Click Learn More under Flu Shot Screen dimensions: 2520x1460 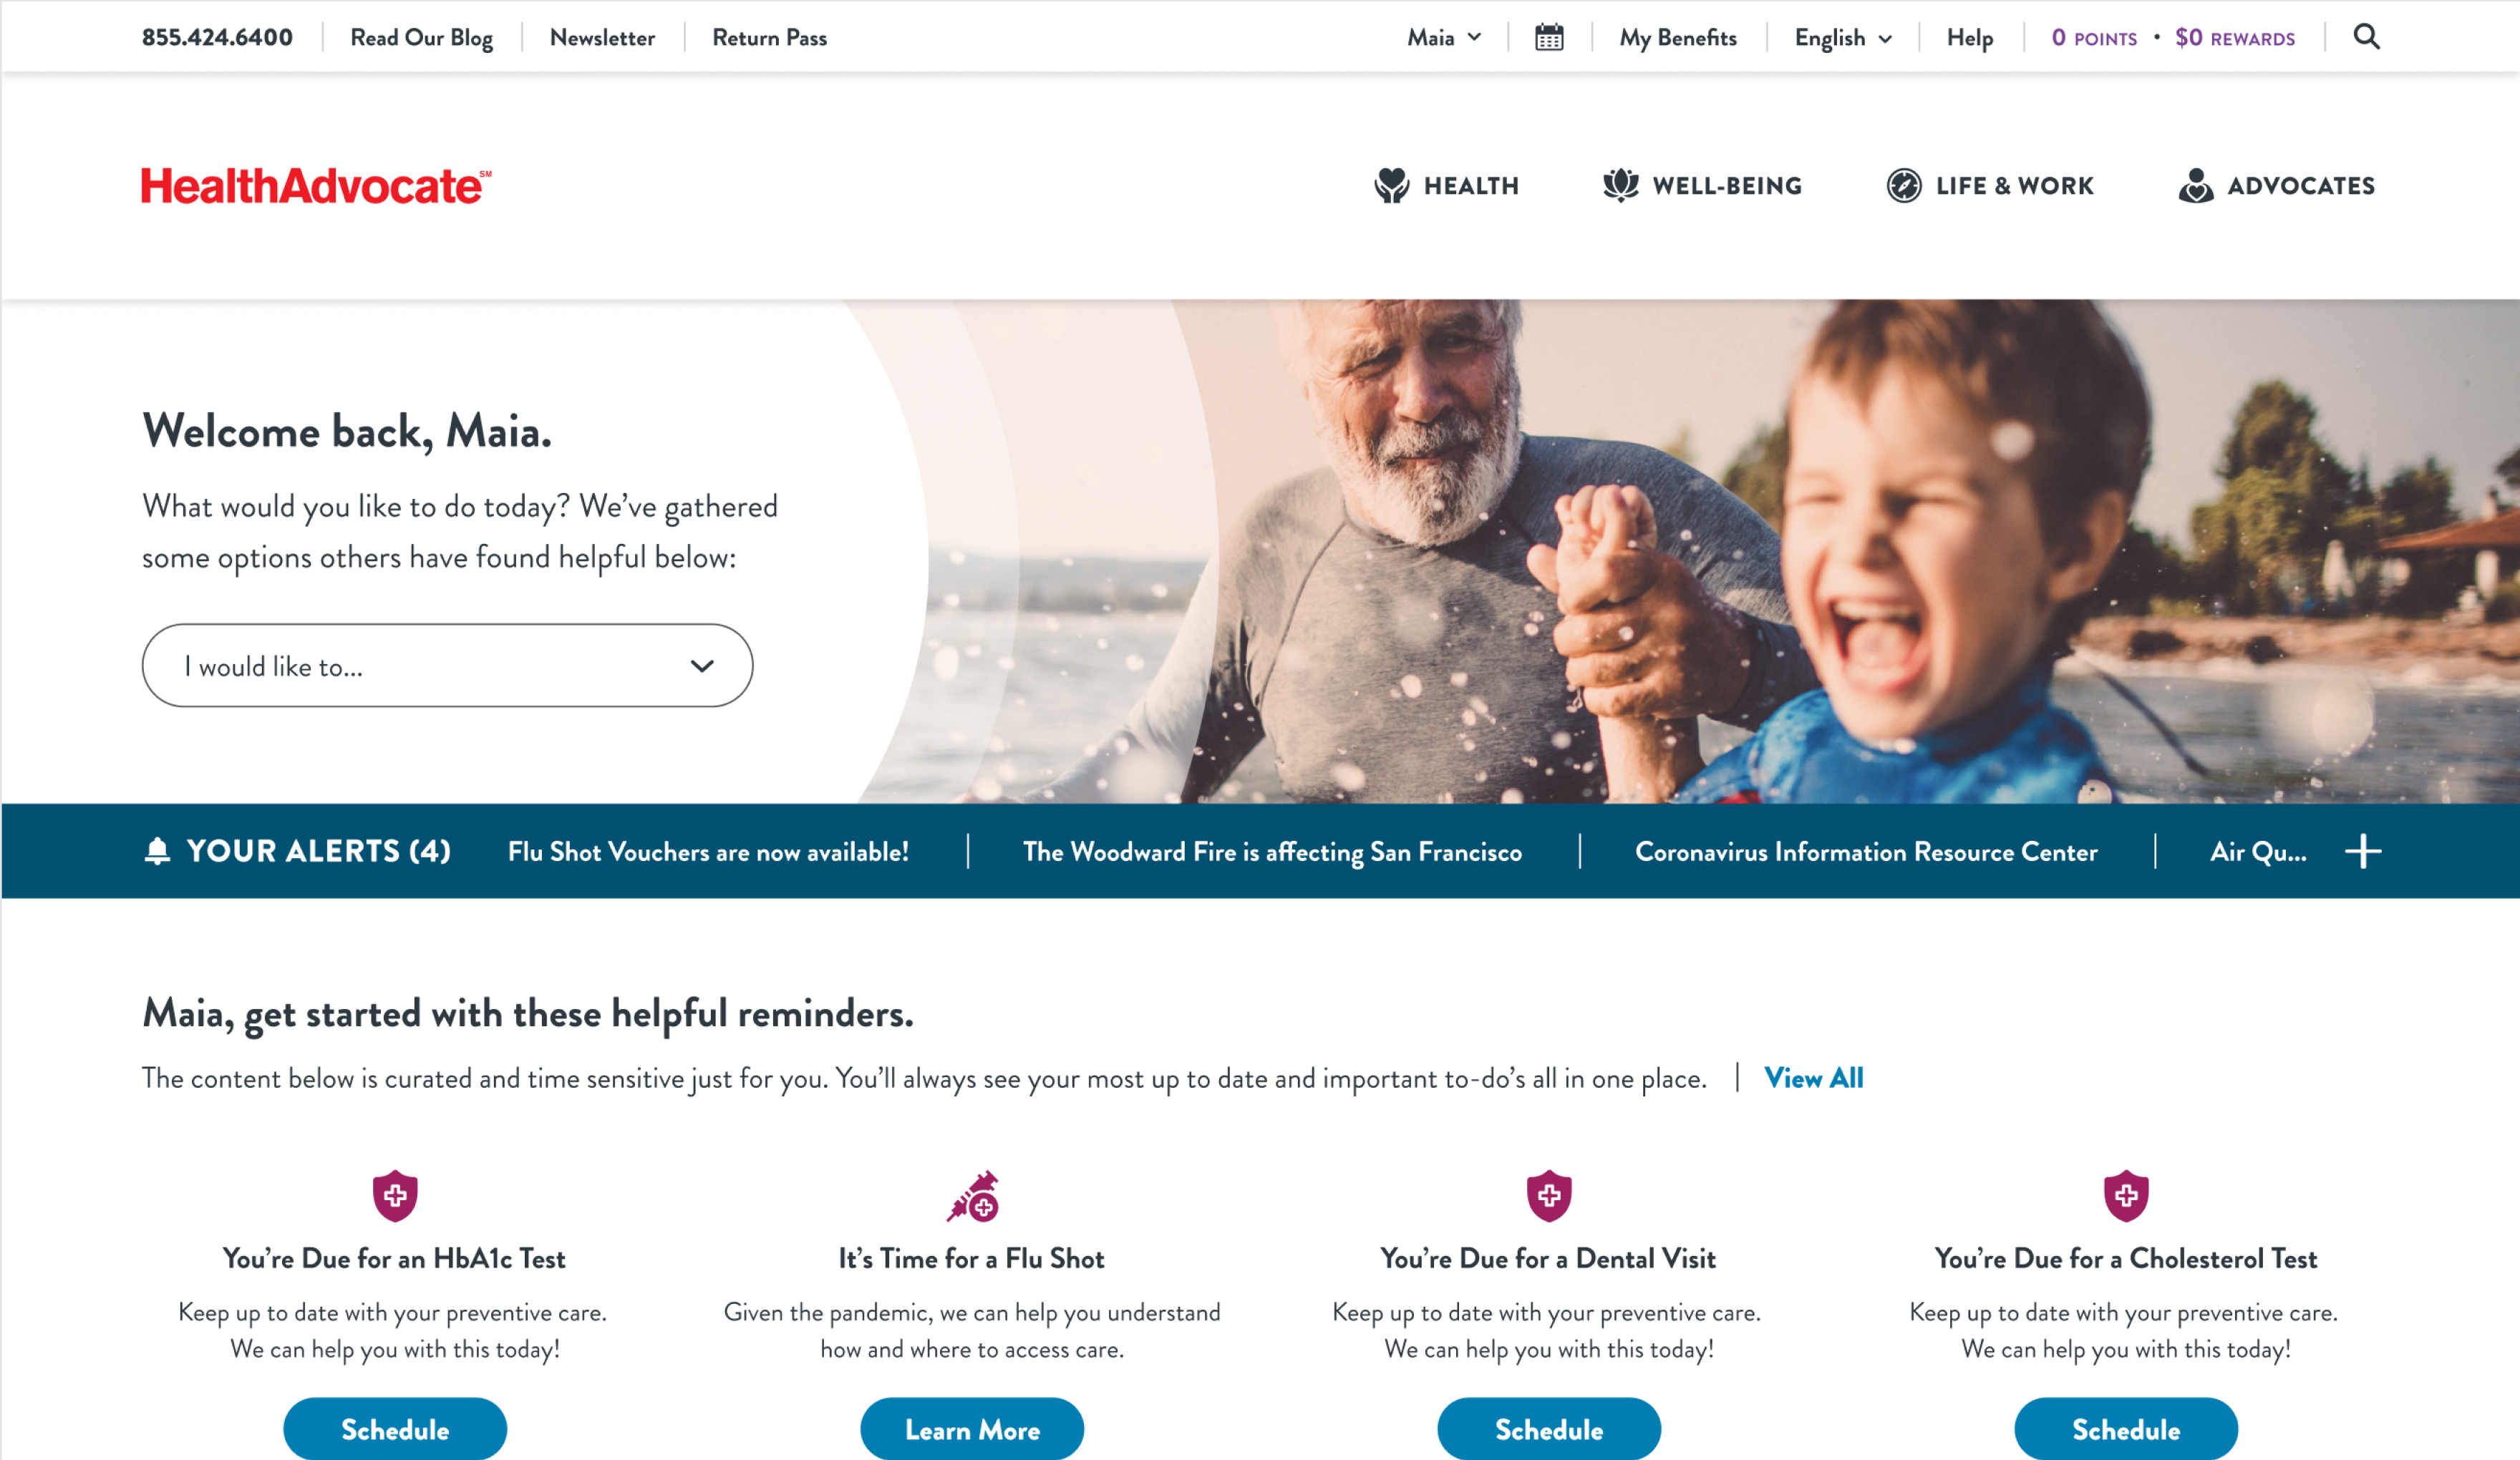972,1430
